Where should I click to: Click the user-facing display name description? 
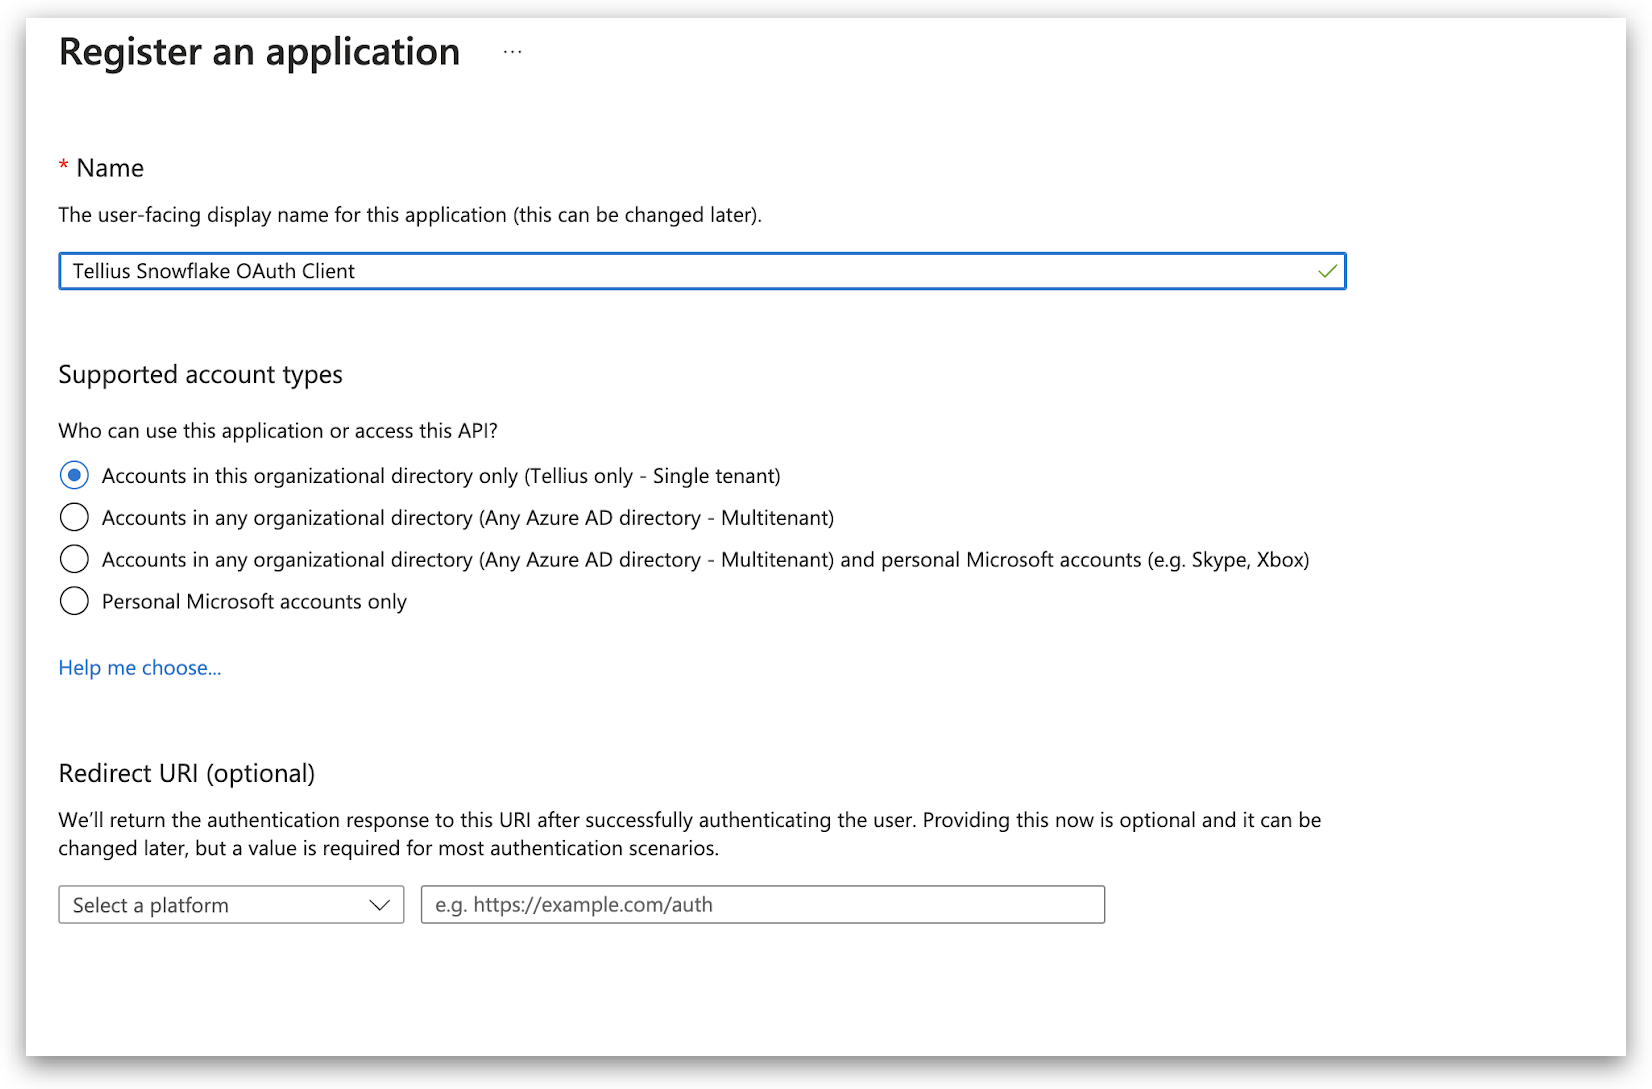click(x=410, y=215)
